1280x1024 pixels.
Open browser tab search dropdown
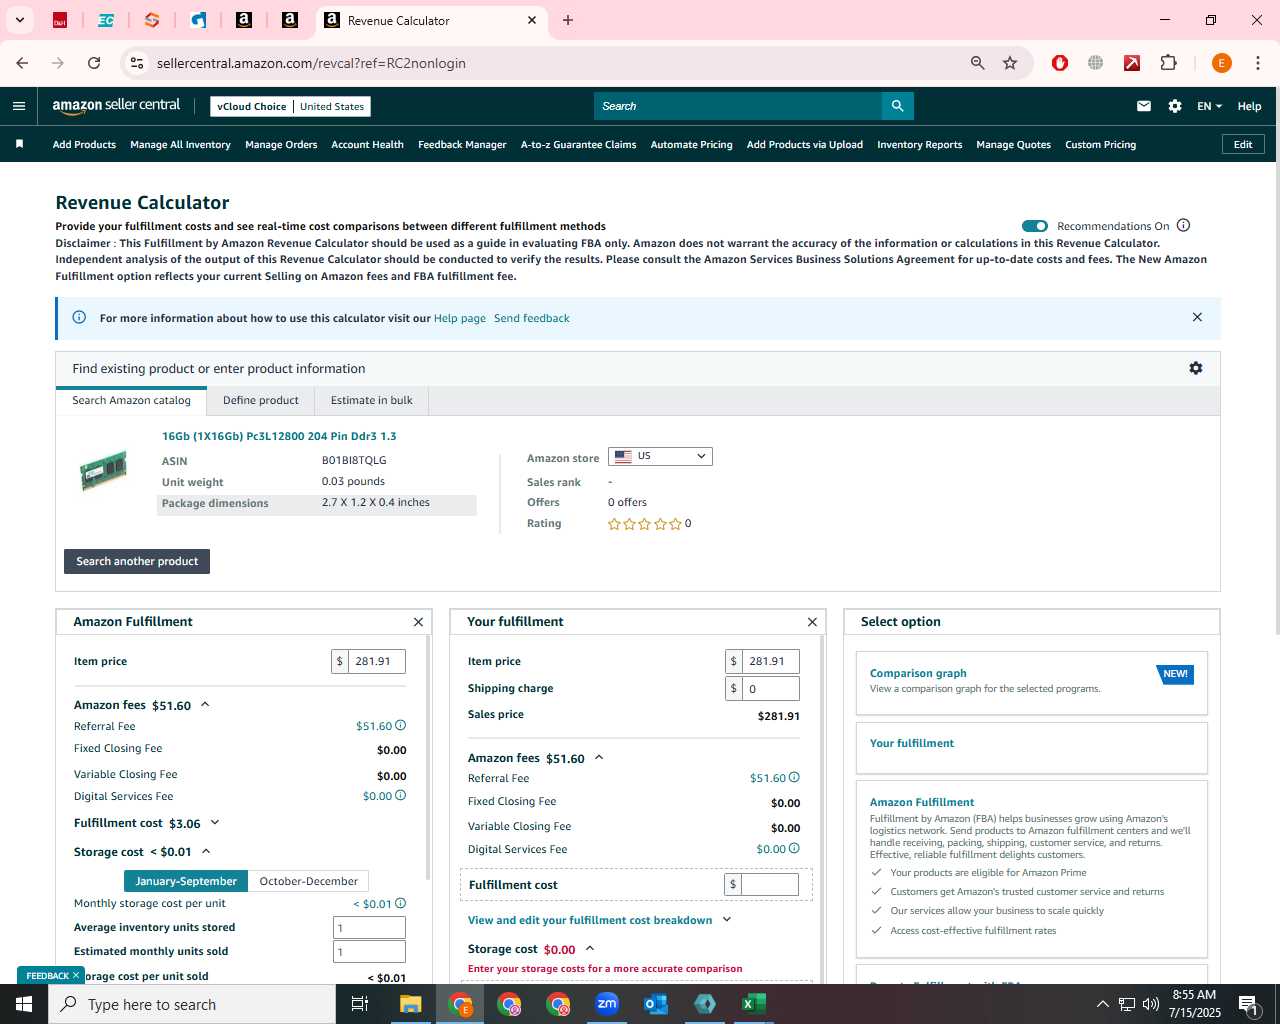(19, 20)
